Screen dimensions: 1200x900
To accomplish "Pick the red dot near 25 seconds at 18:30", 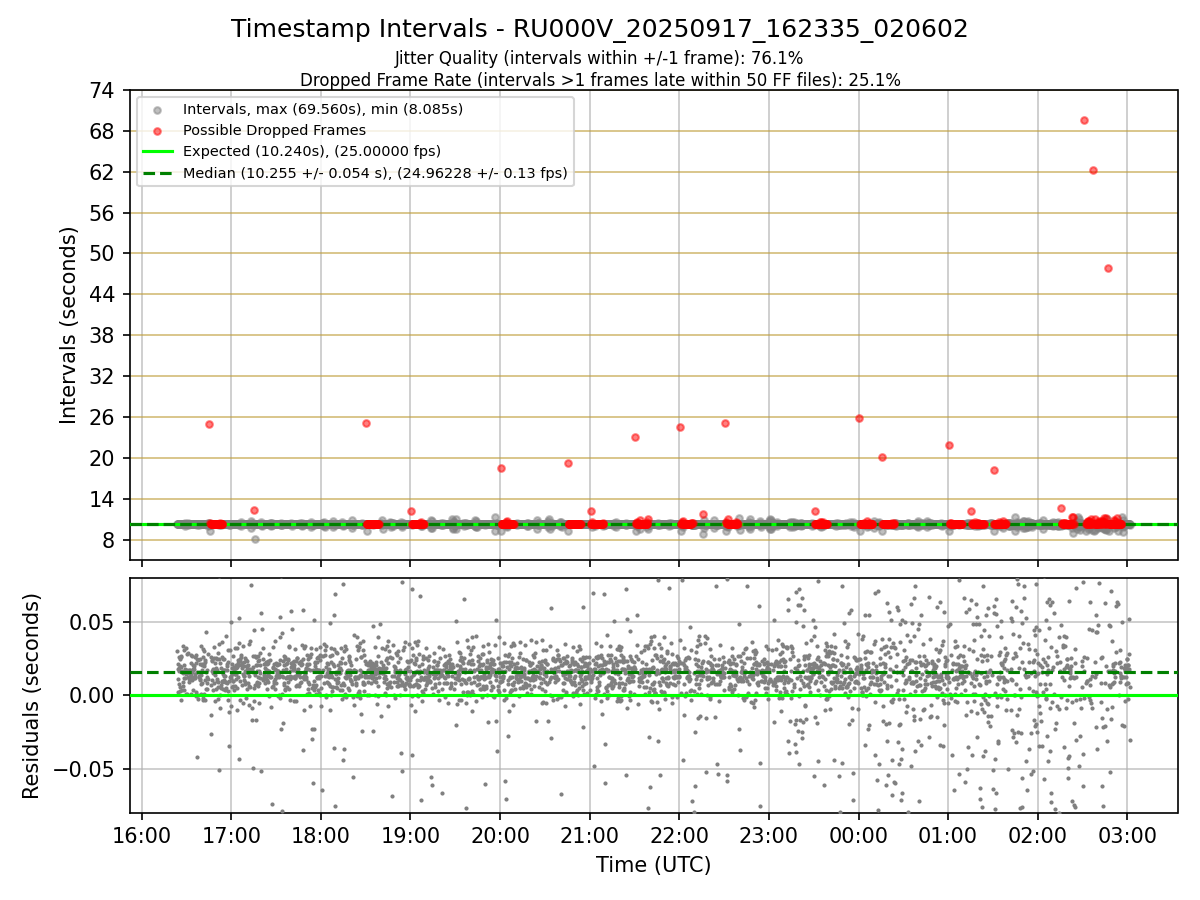I will pos(366,423).
